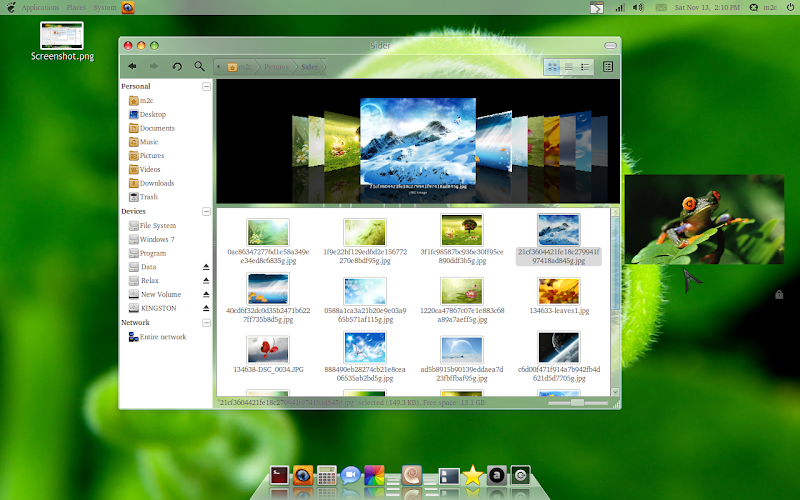Eject the Data volume
The image size is (800, 500).
(x=206, y=267)
